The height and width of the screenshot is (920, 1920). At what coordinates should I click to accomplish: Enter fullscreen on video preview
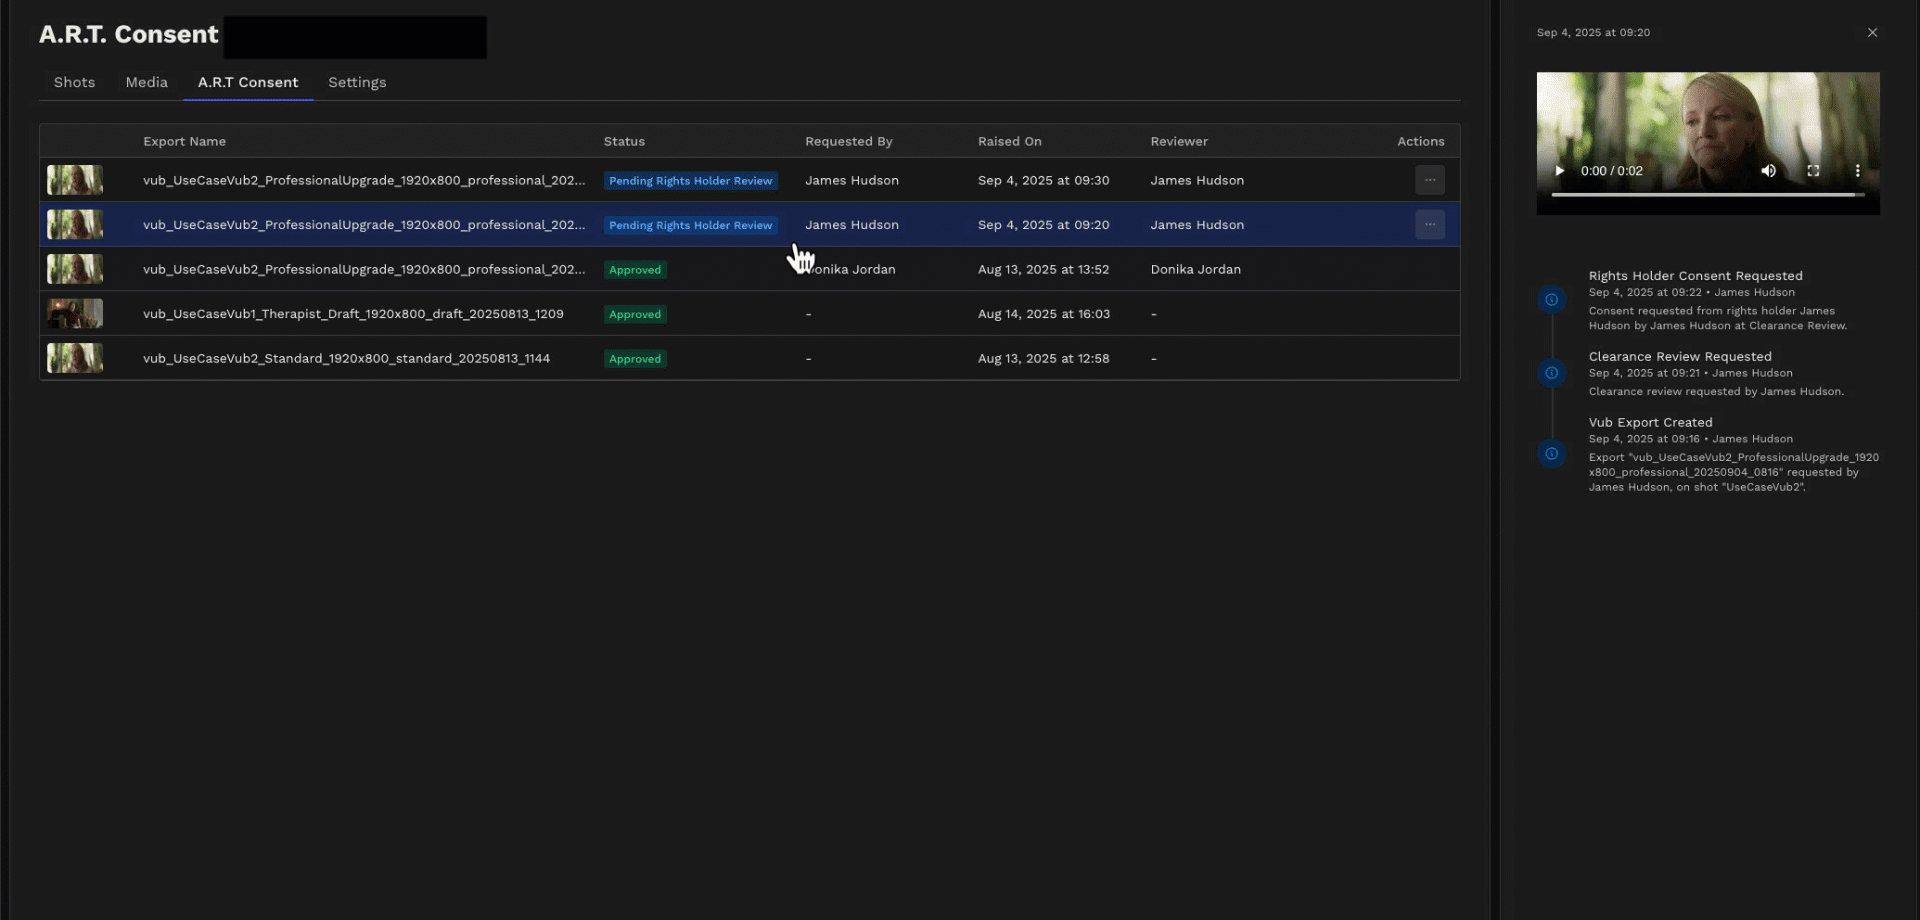(1813, 171)
